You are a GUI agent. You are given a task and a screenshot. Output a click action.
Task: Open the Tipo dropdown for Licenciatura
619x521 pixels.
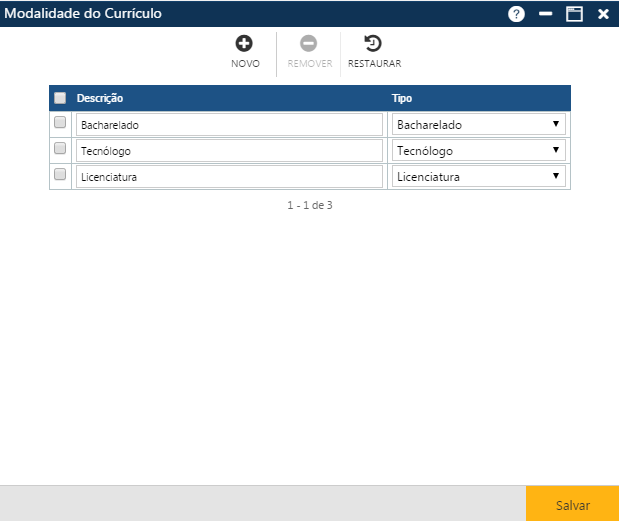pyautogui.click(x=478, y=177)
